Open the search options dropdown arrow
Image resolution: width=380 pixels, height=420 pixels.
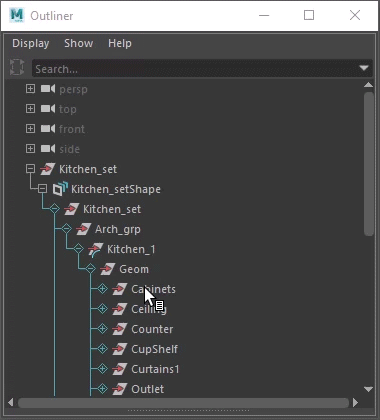[x=364, y=68]
